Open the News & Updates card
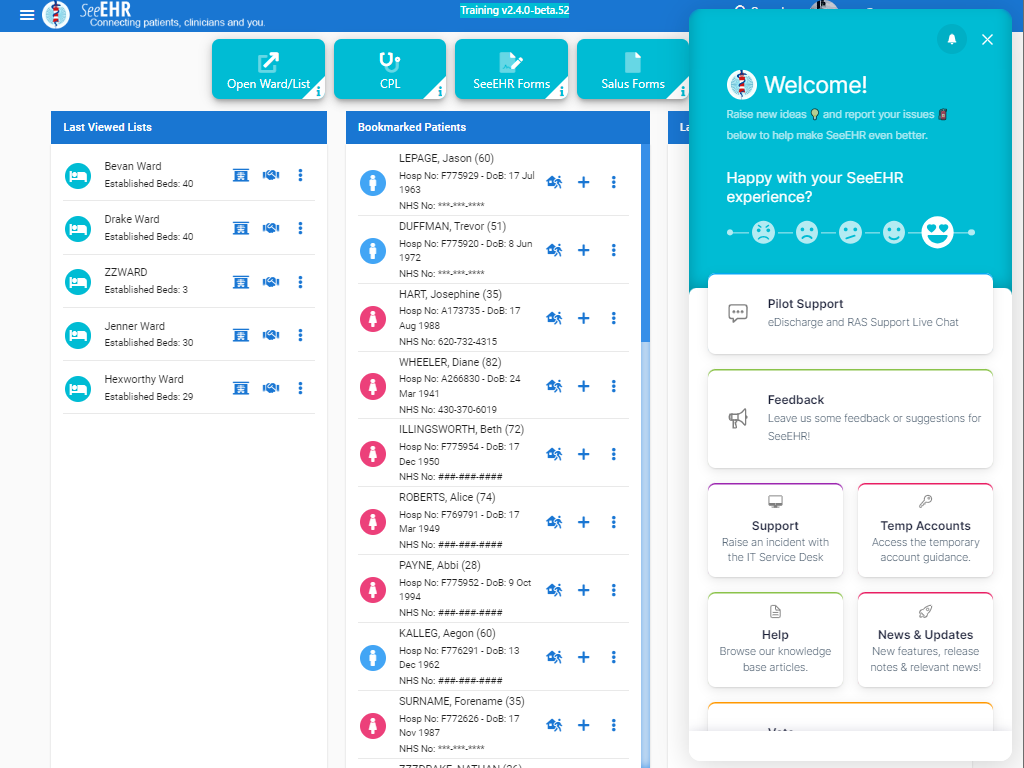The height and width of the screenshot is (768, 1024). tap(925, 640)
